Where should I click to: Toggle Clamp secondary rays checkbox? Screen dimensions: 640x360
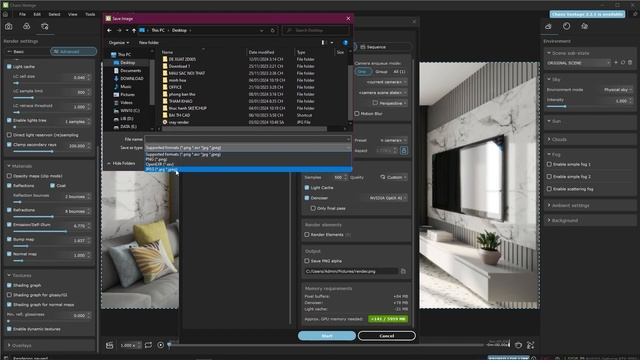[x=9, y=144]
